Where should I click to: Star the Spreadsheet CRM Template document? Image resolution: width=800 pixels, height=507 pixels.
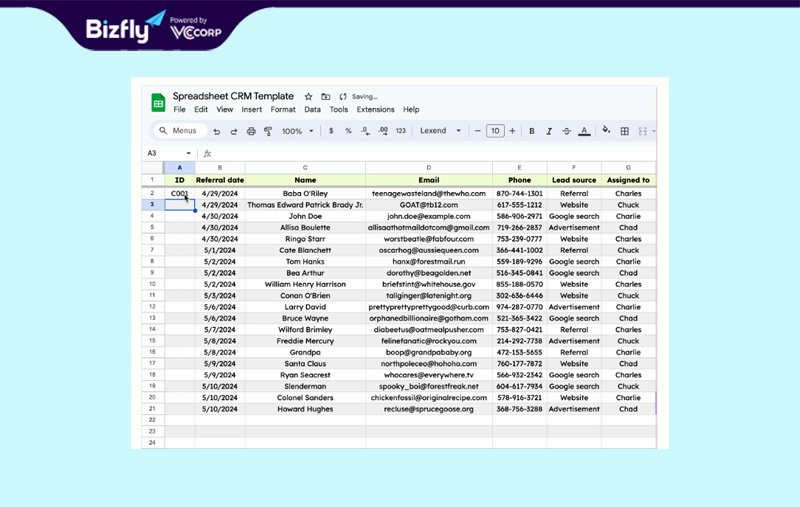[309, 97]
